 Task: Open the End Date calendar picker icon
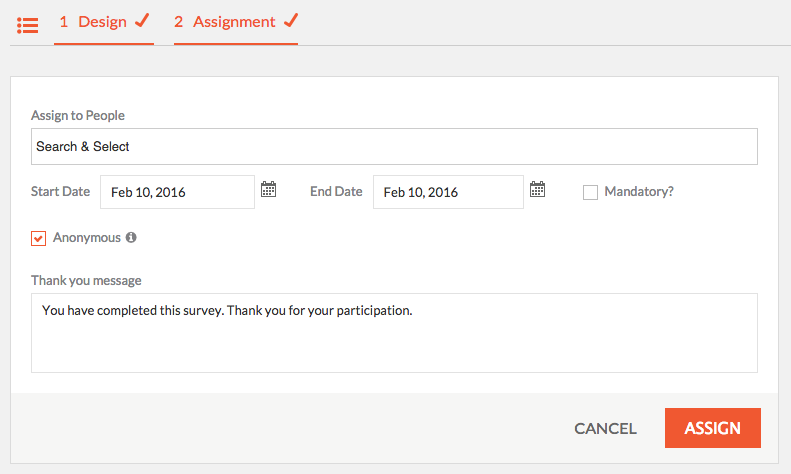tap(537, 190)
